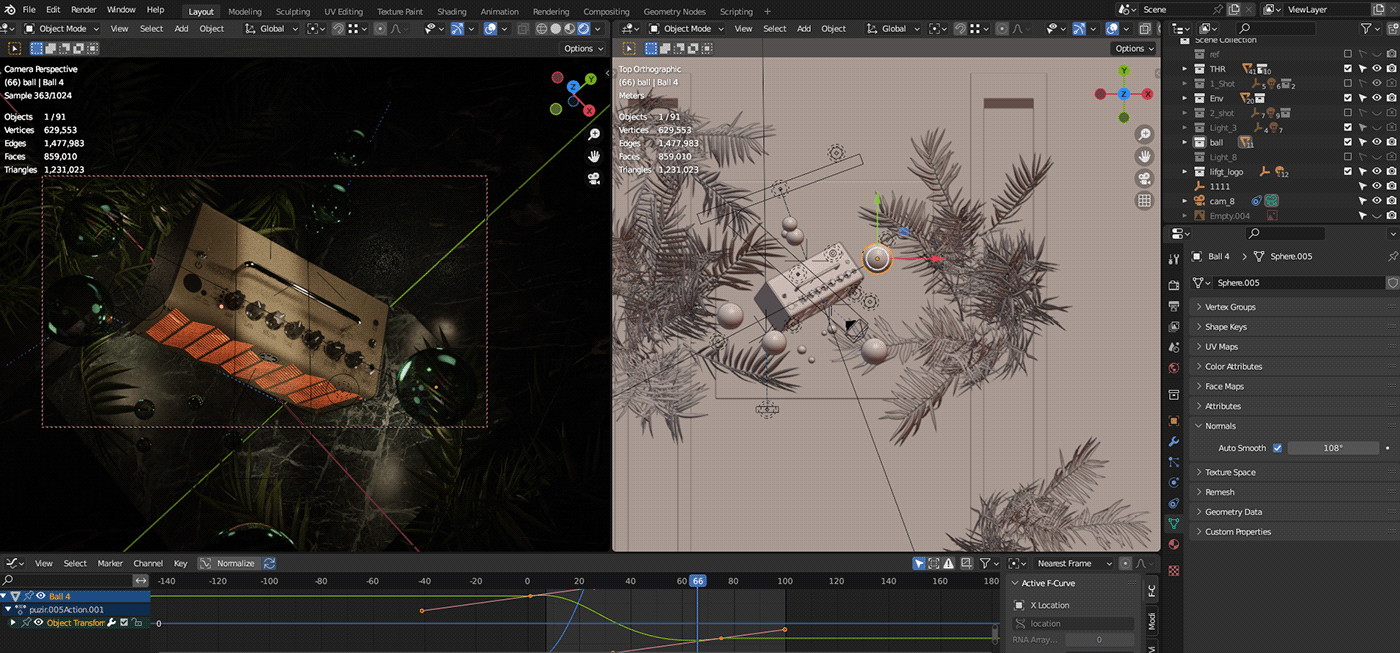Click the frame 66 playhead marker

(x=697, y=581)
